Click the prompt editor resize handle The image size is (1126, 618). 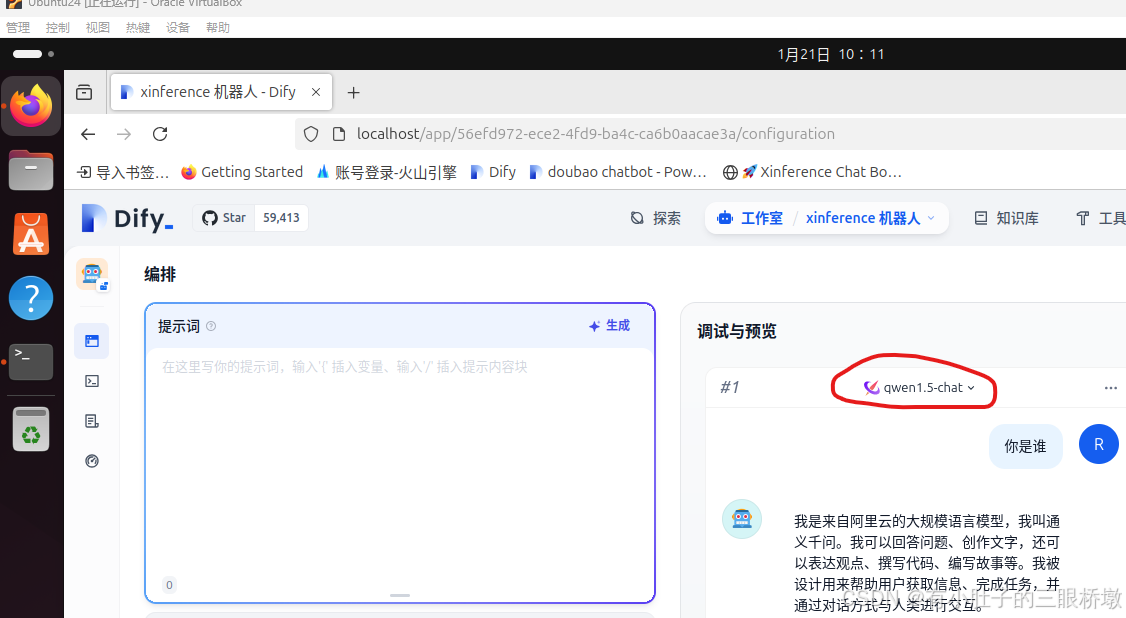pyautogui.click(x=400, y=595)
